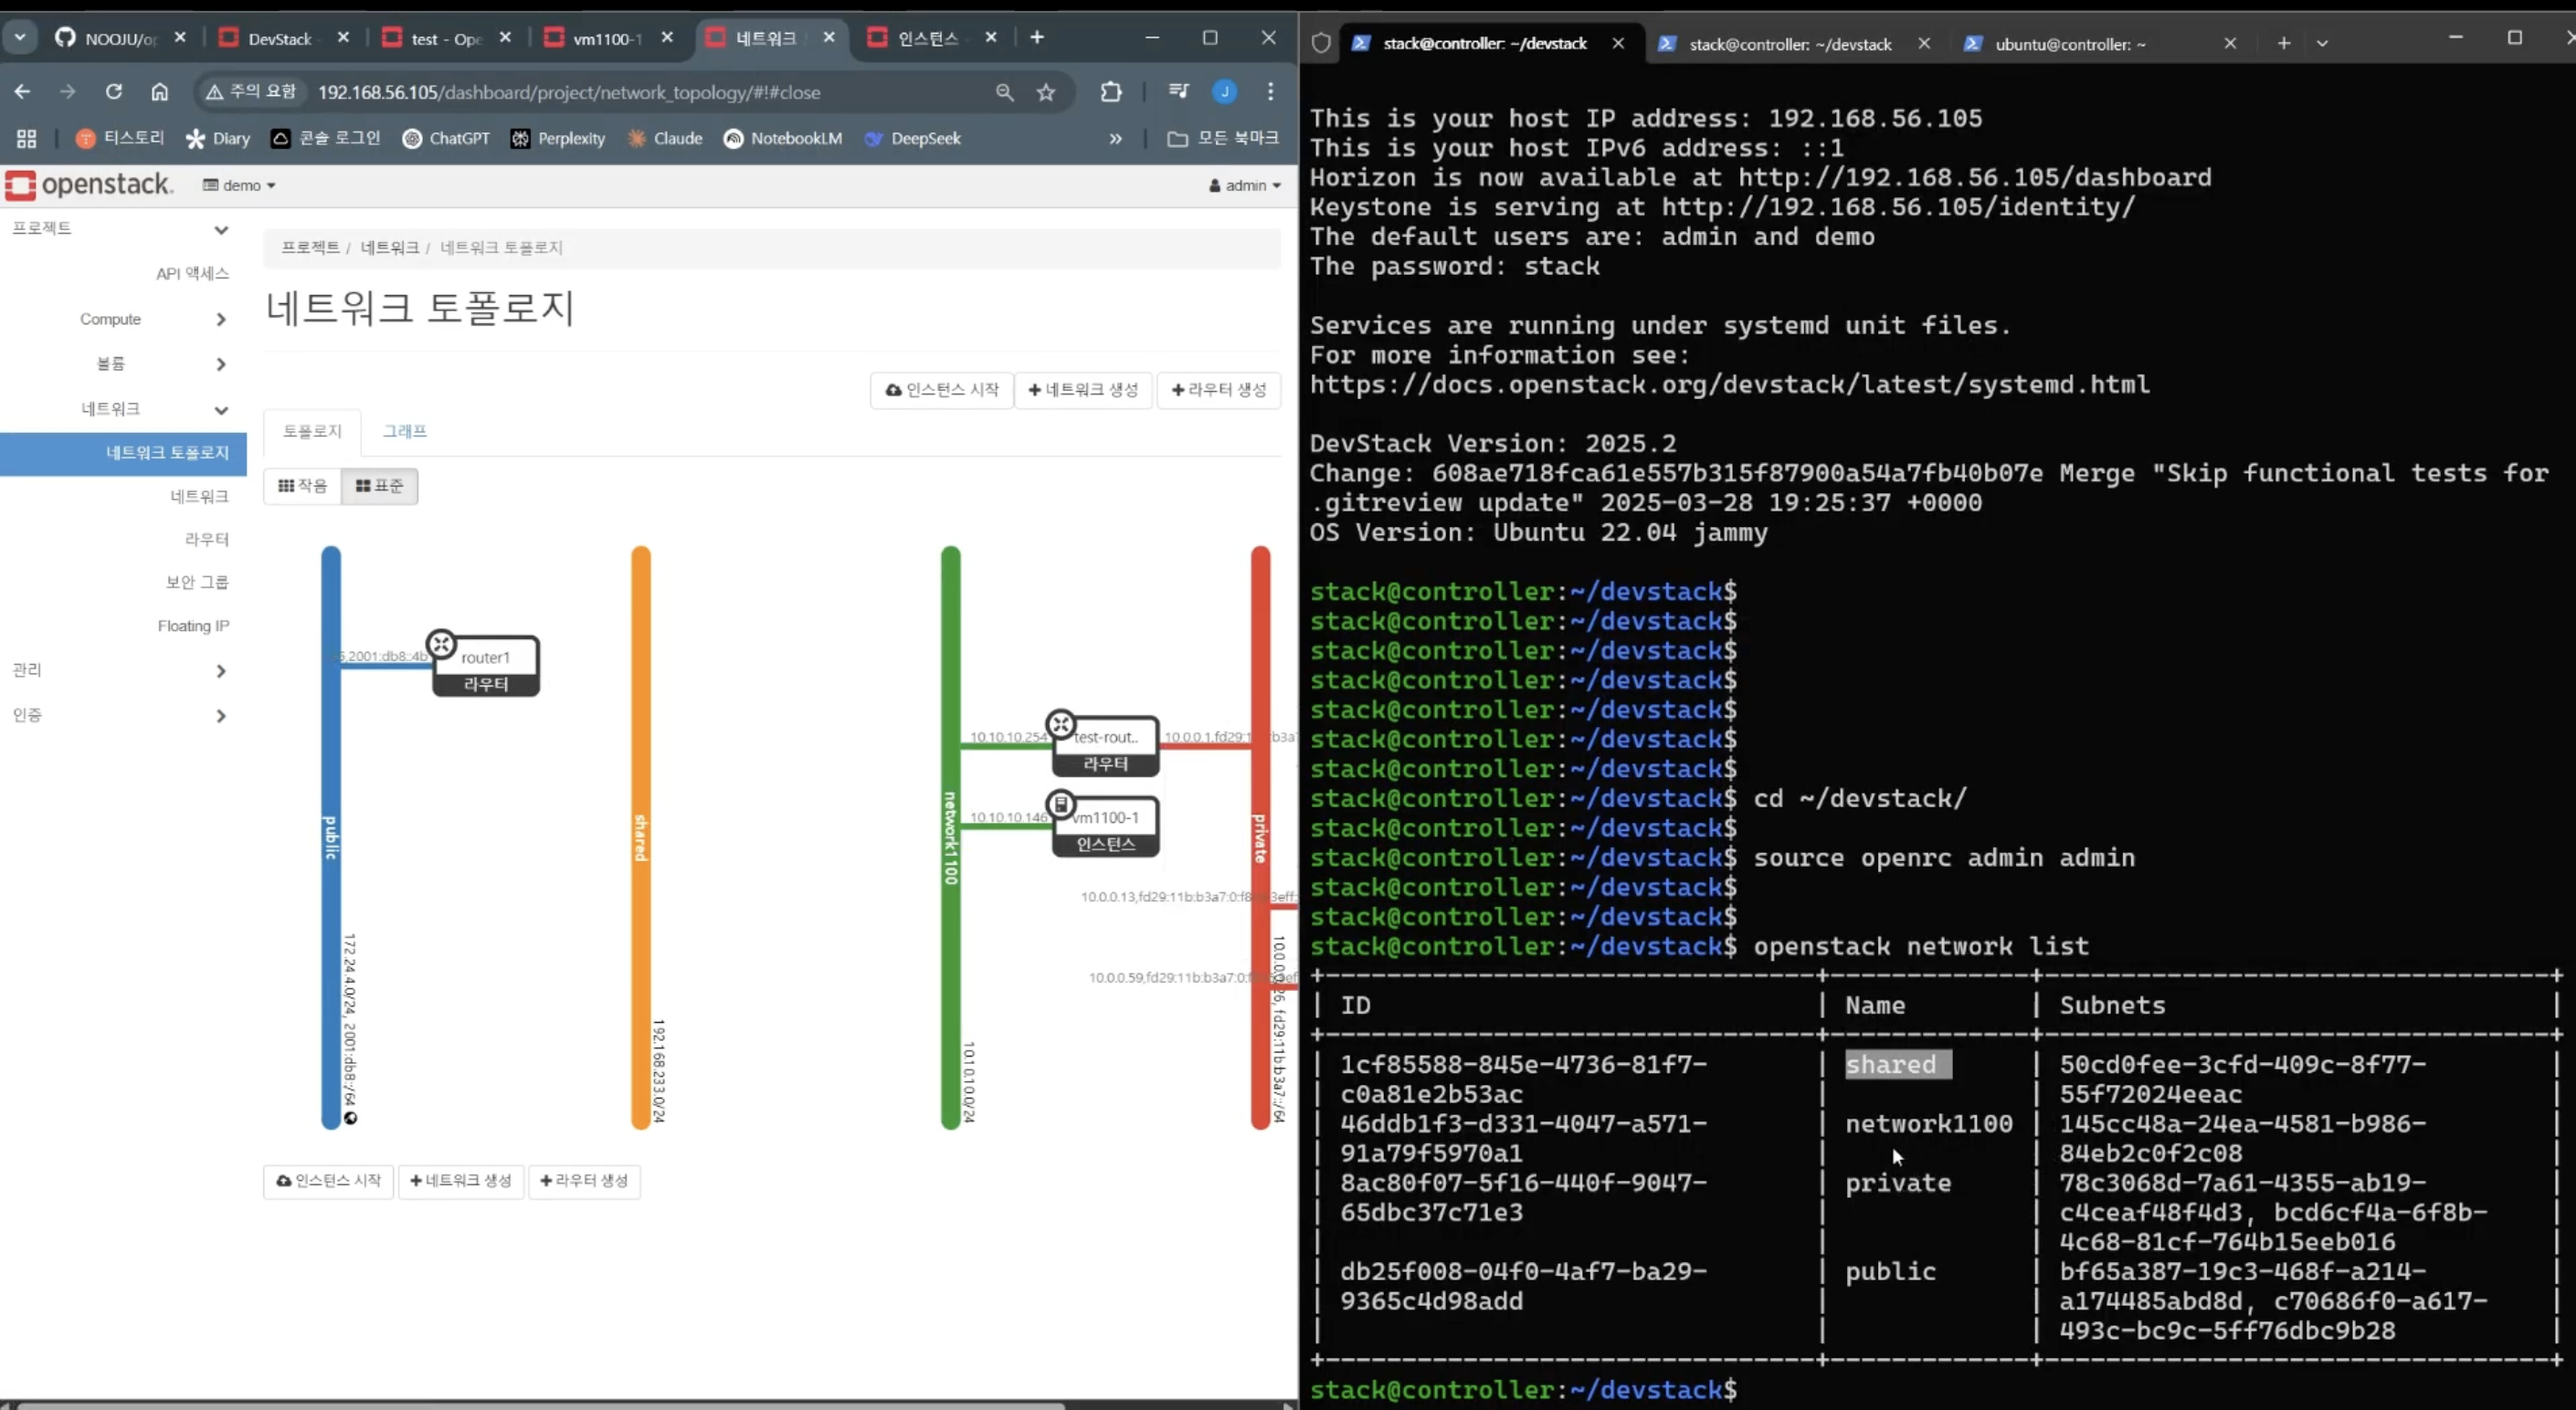Switch topology view to 작음 (small) mode
2576x1410 pixels.
[303, 486]
